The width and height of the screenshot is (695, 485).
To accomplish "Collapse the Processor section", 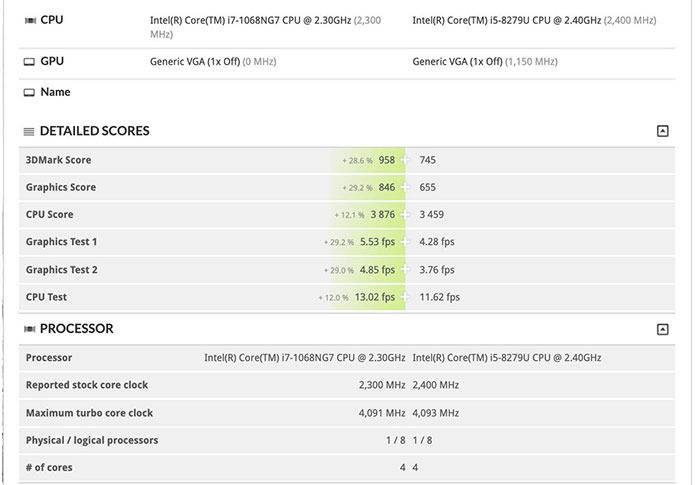I will (x=662, y=329).
